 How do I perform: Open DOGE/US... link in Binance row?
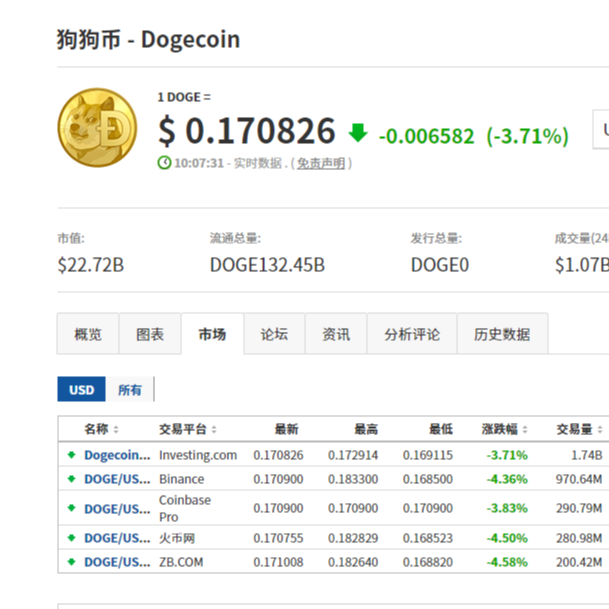(x=117, y=479)
